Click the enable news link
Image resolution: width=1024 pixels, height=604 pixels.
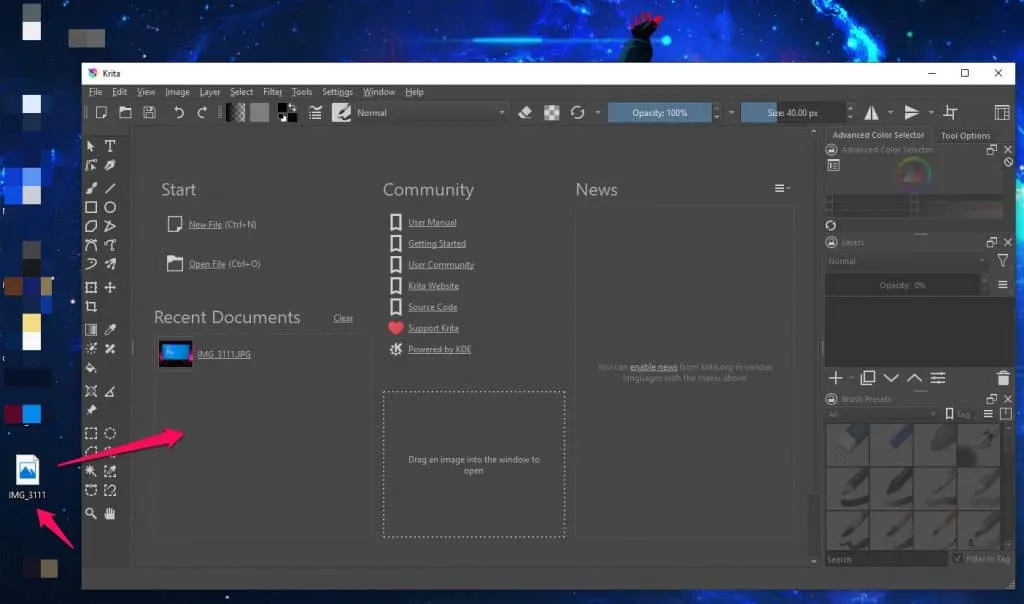[654, 367]
